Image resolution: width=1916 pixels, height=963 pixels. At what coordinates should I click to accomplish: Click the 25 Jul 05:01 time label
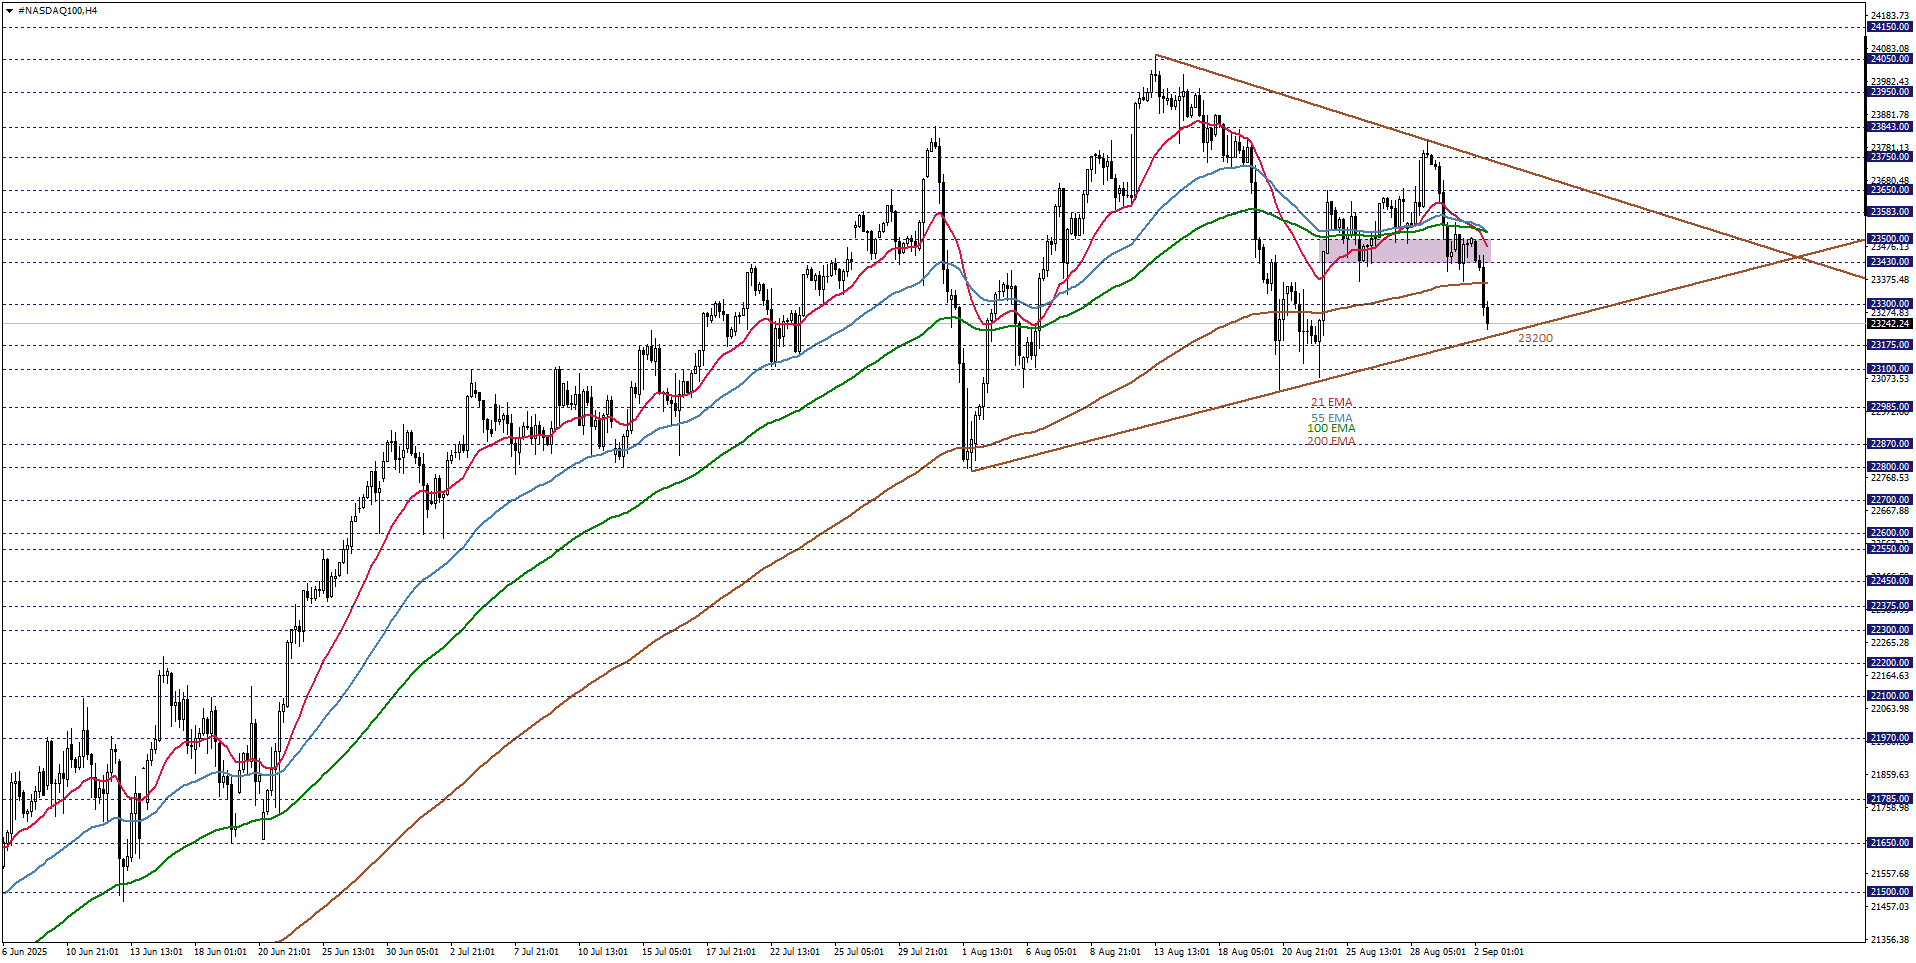point(860,952)
